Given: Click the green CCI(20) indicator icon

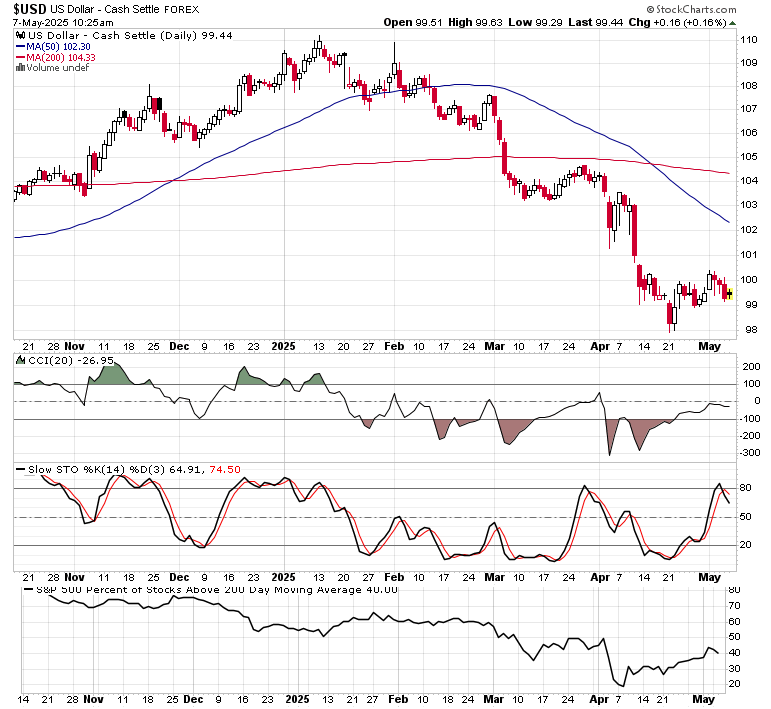Looking at the screenshot, I should pyautogui.click(x=21, y=360).
